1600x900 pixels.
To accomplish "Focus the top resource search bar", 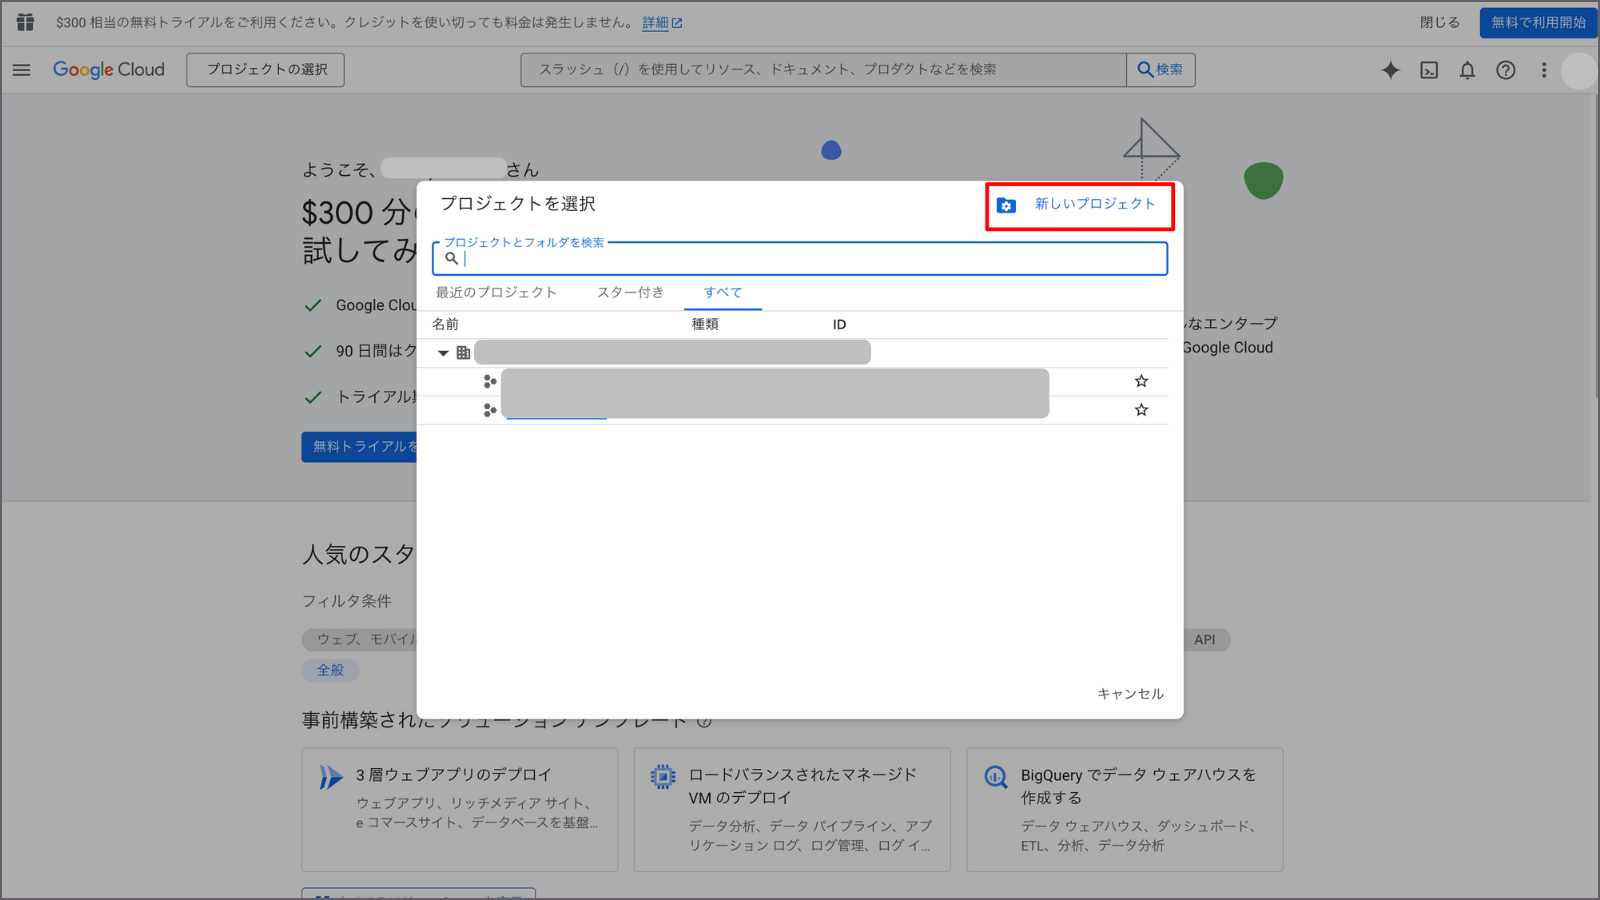I will [823, 70].
